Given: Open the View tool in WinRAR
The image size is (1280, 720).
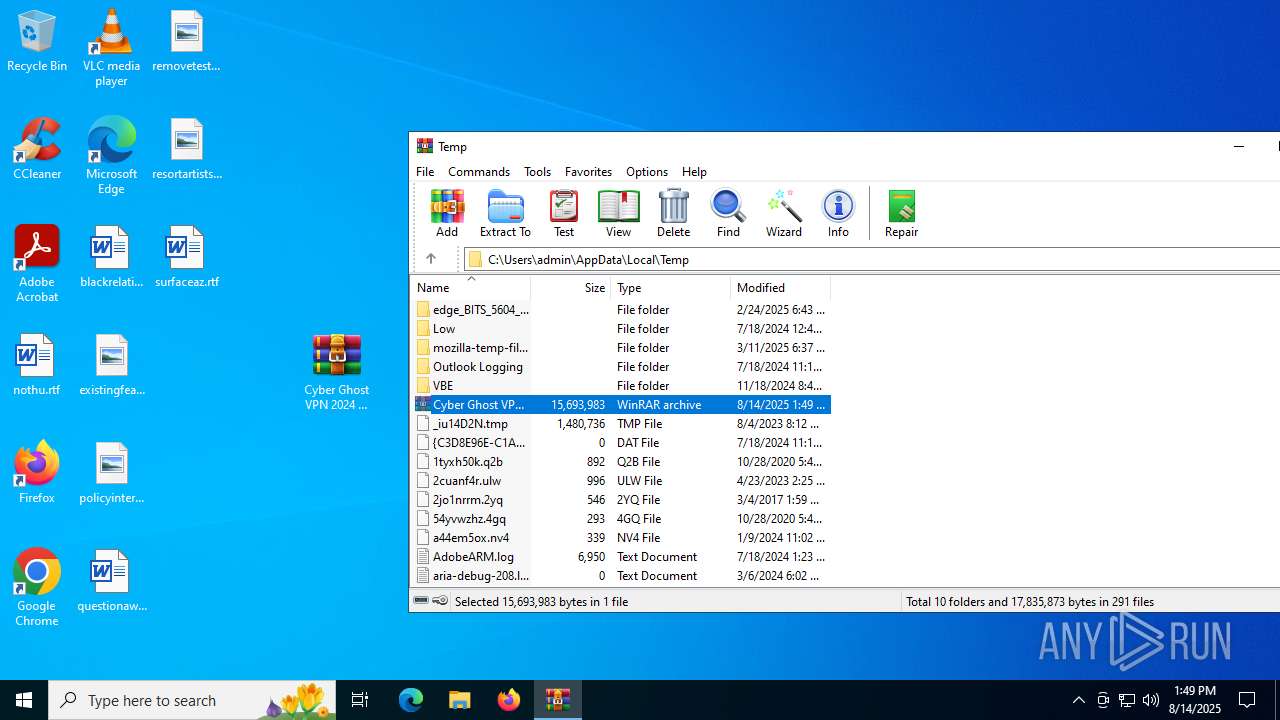Looking at the screenshot, I should coord(618,214).
